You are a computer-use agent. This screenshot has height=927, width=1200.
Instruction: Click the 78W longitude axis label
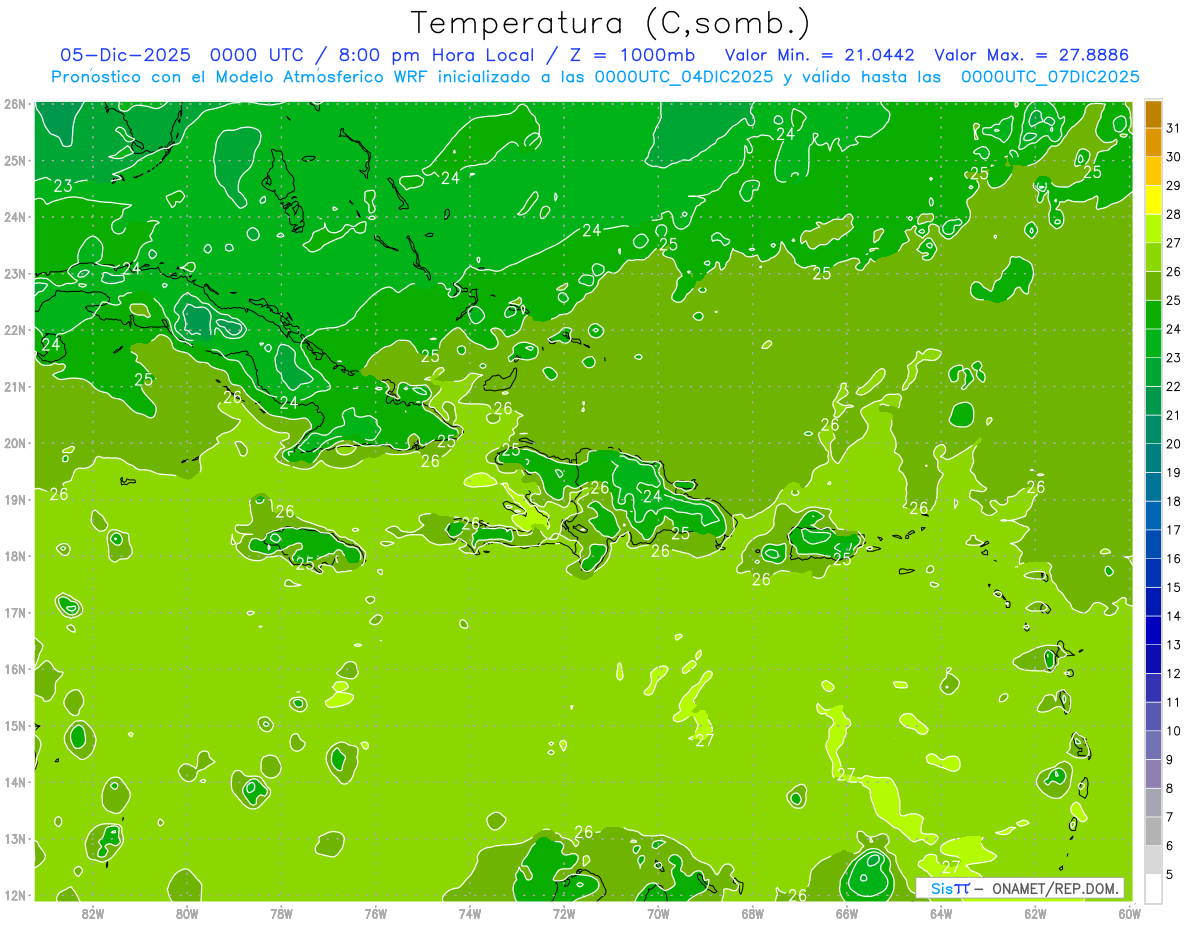pyautogui.click(x=281, y=913)
